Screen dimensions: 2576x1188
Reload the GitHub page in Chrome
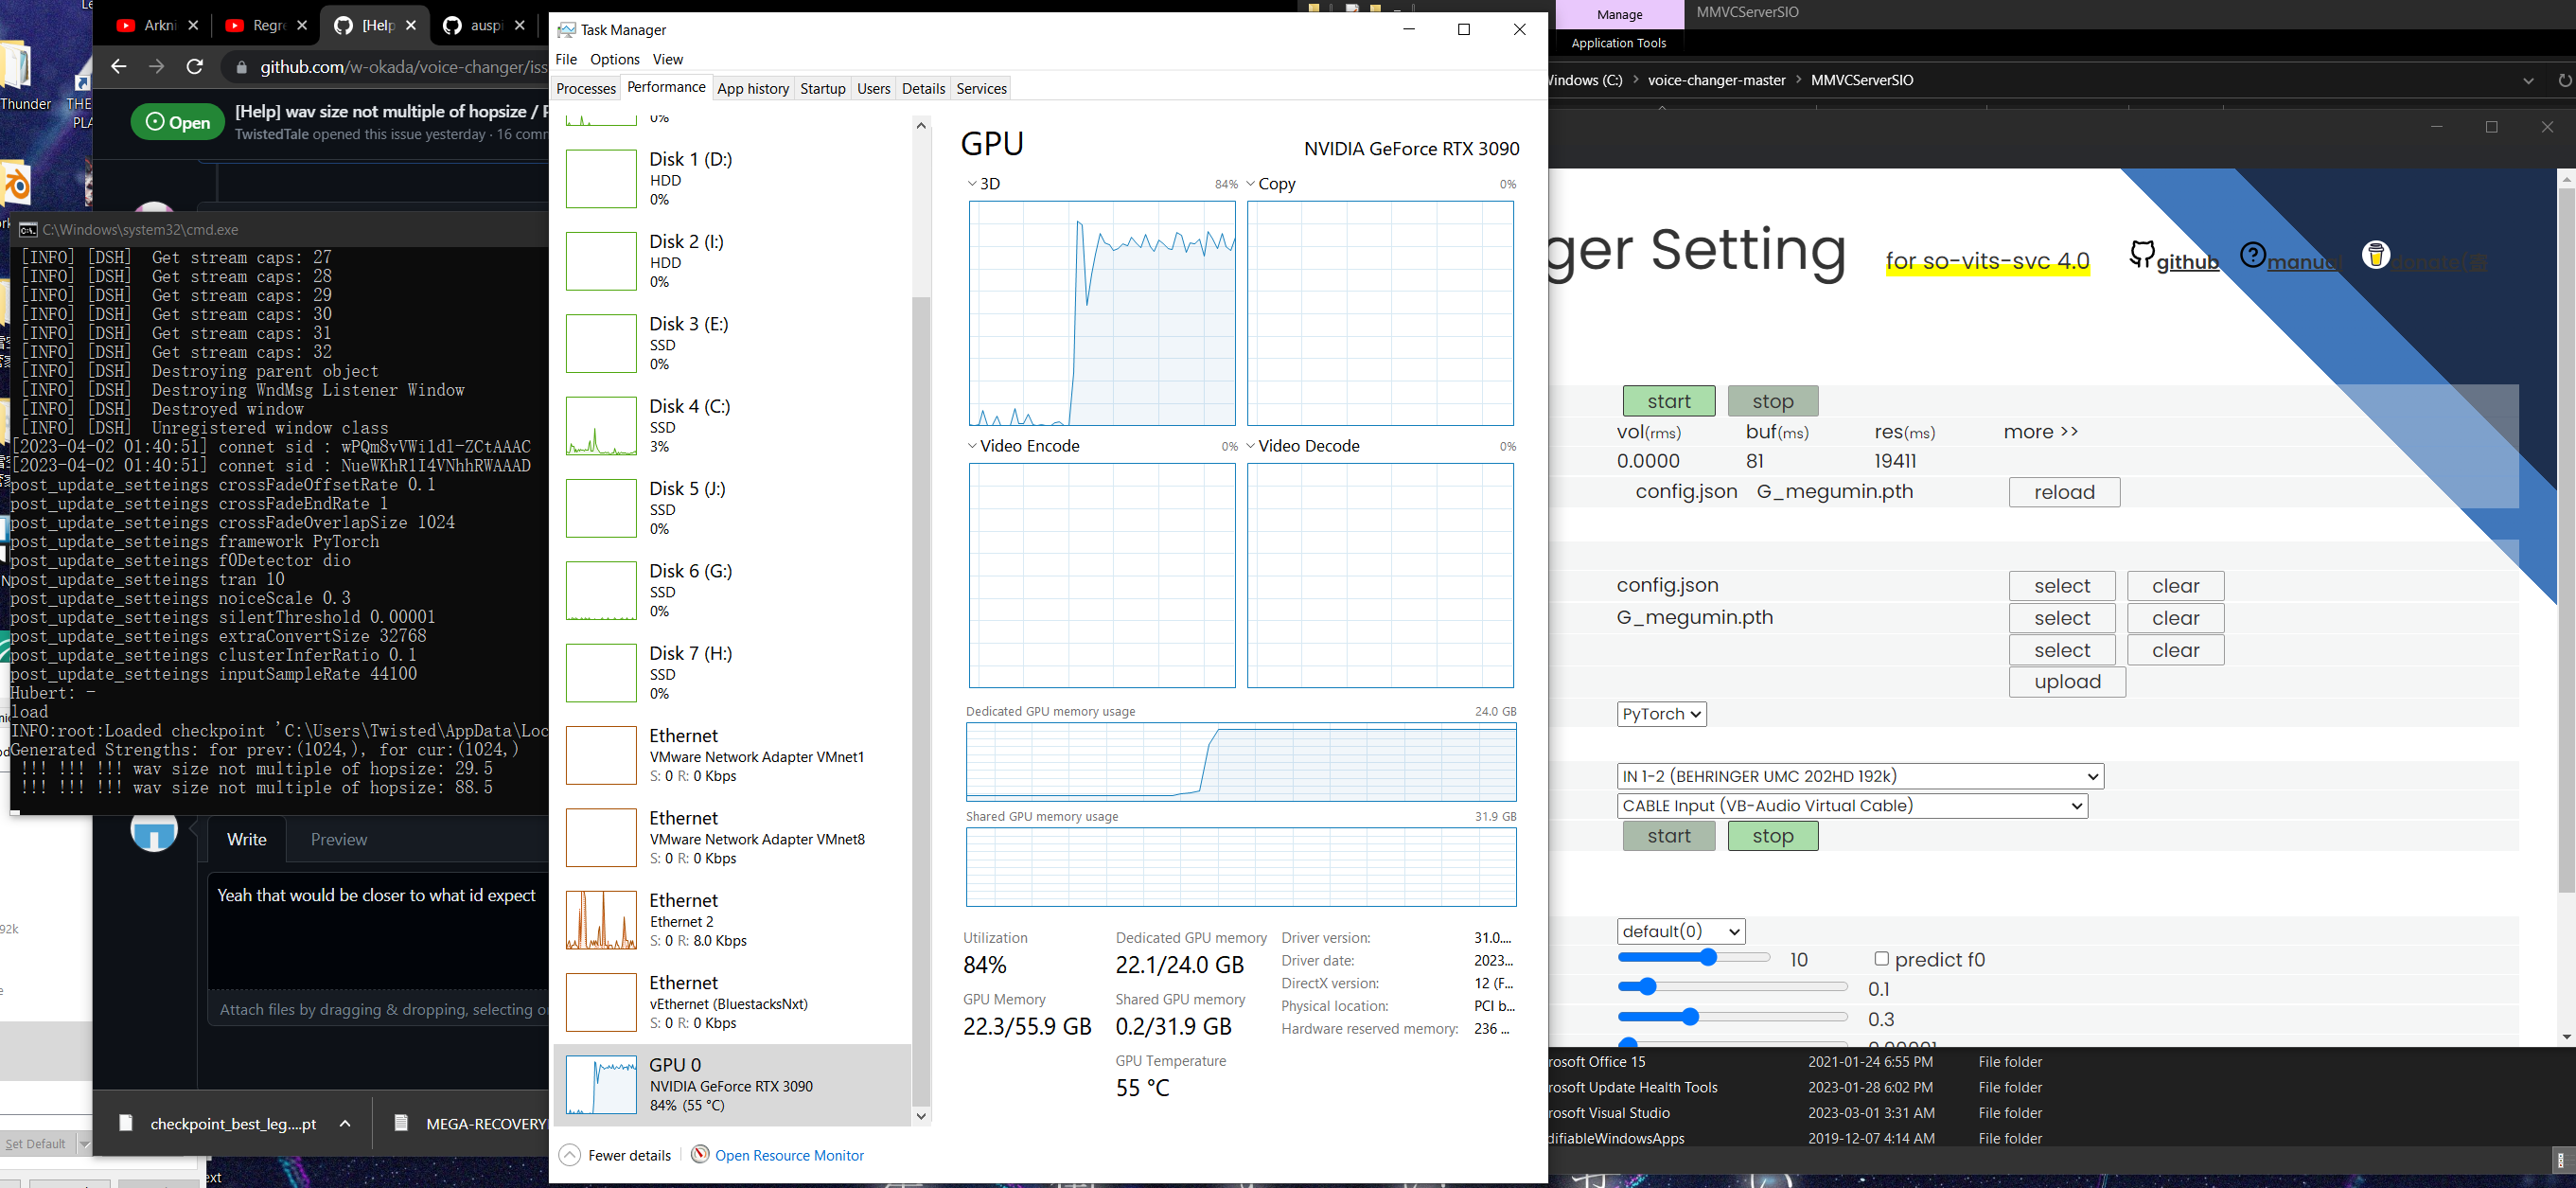196,67
